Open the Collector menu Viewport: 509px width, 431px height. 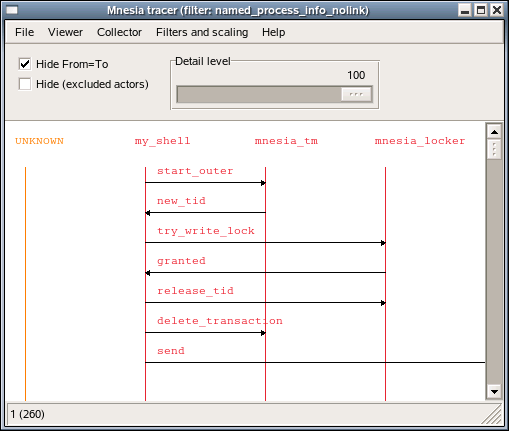(x=119, y=32)
